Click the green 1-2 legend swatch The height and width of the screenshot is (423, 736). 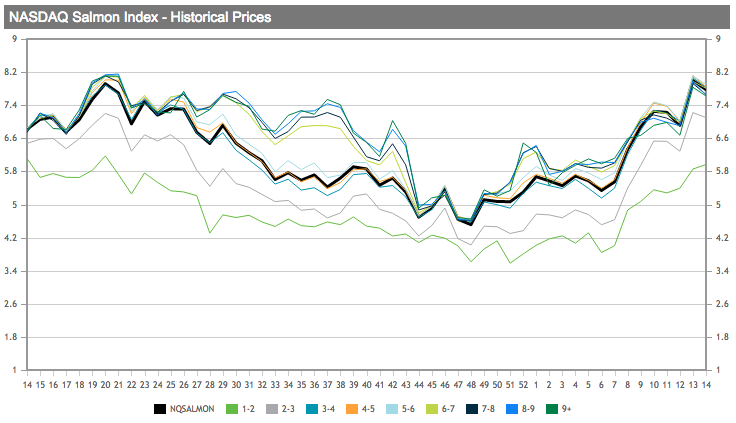coord(232,409)
